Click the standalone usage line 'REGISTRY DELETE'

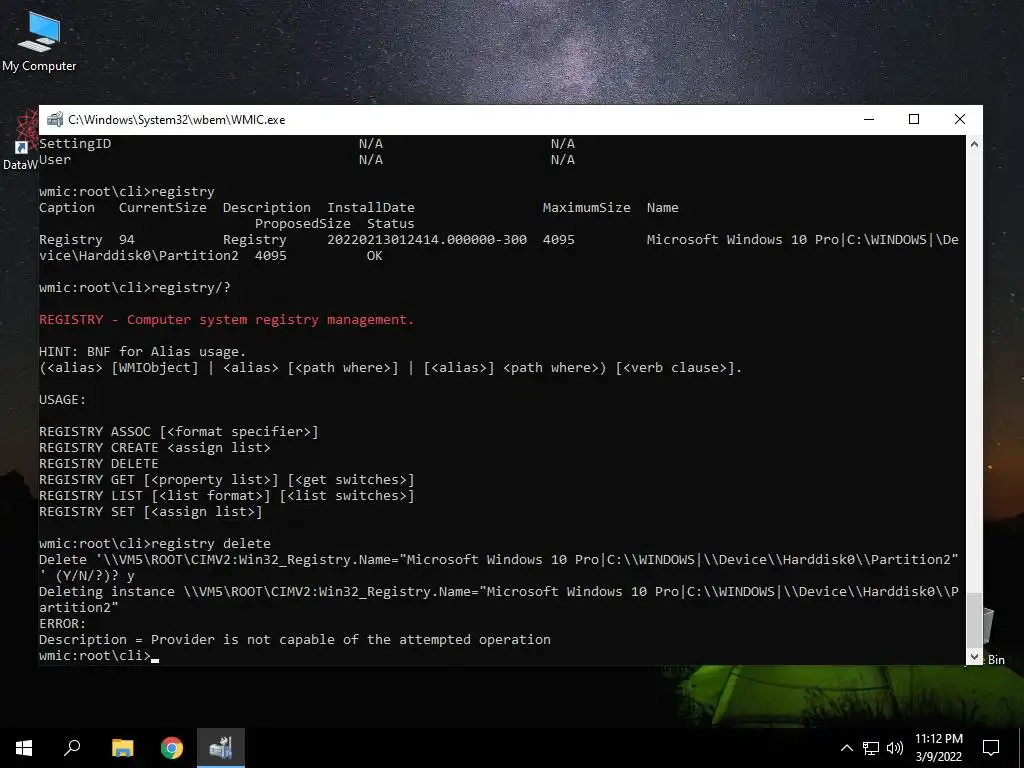point(99,464)
